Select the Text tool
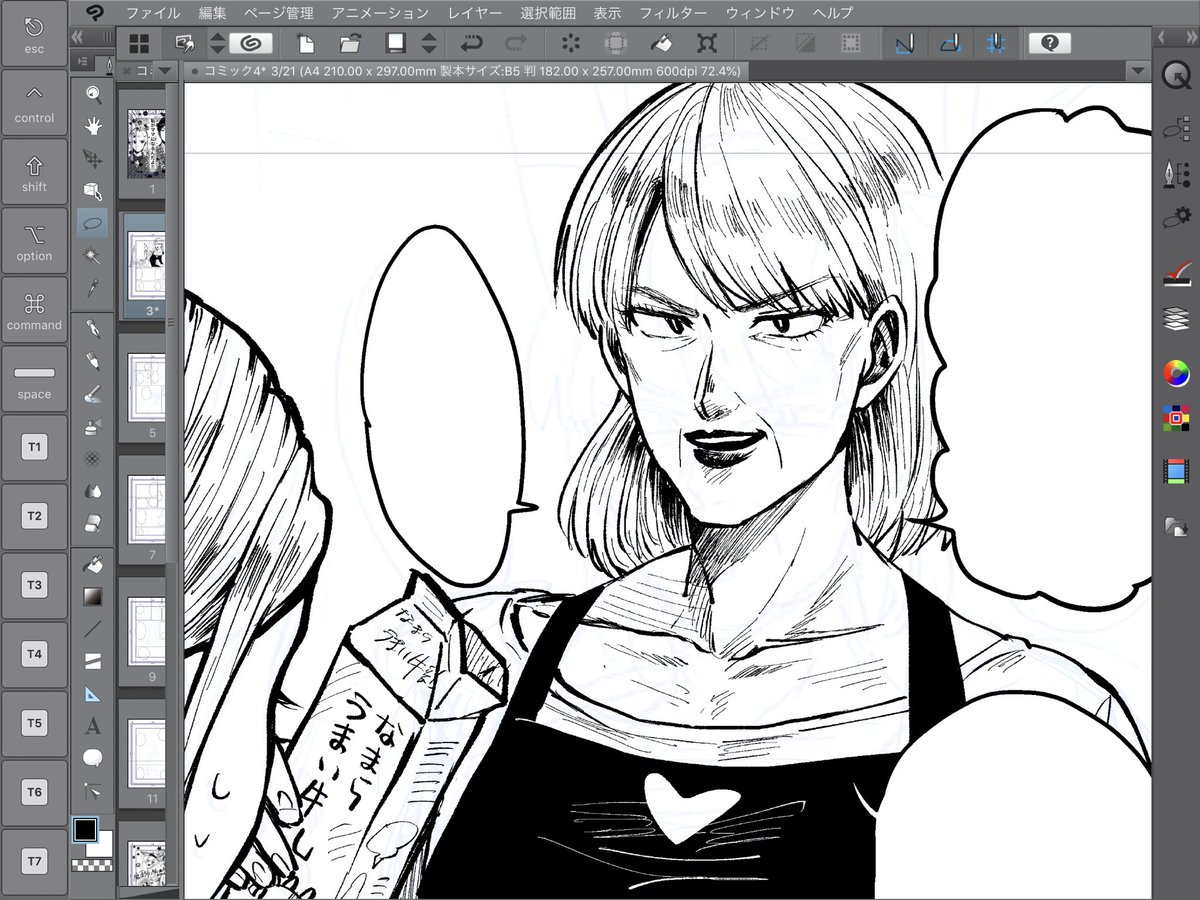The image size is (1200, 900). [x=93, y=726]
